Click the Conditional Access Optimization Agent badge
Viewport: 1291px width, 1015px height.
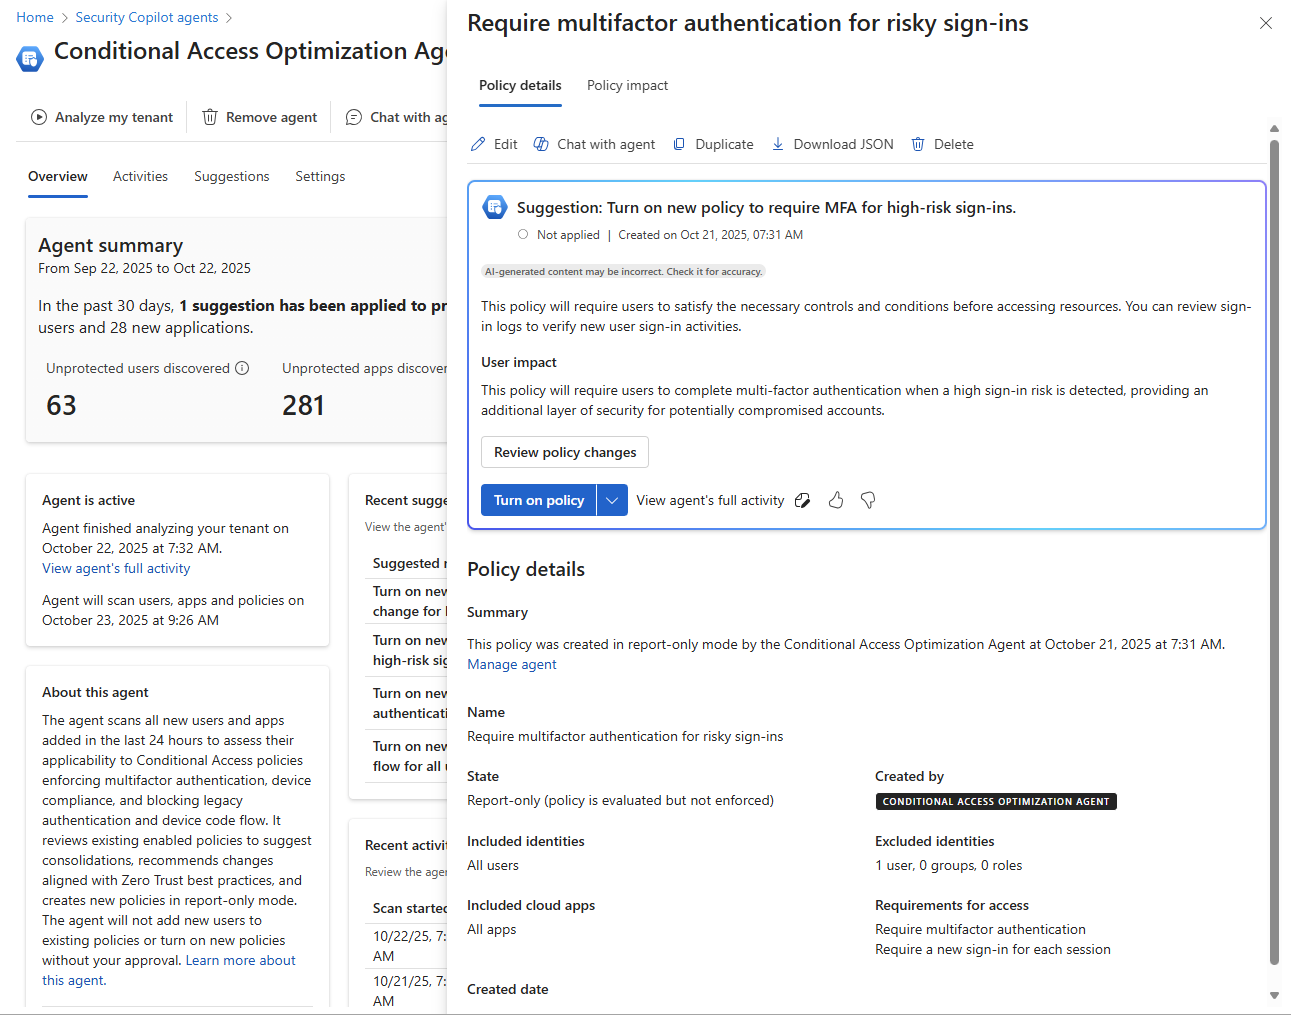pyautogui.click(x=996, y=801)
